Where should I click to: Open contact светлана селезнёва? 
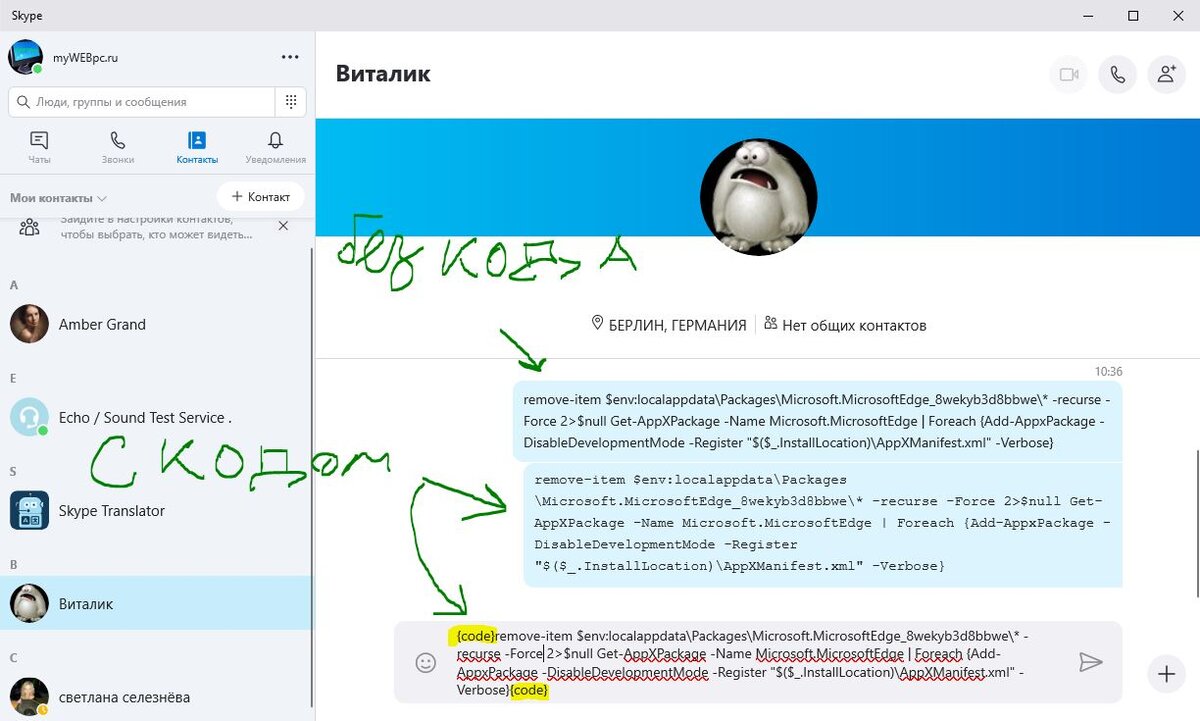[x=156, y=697]
